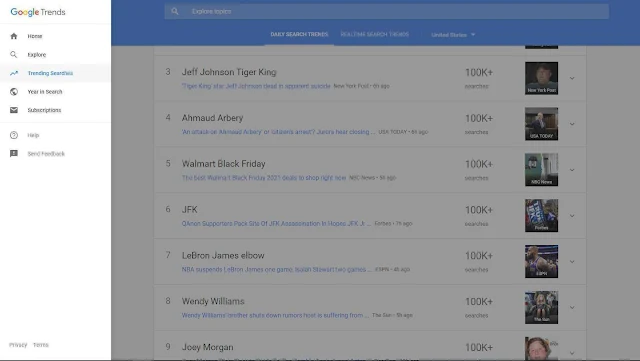Open the USA TODAY thumbnail for Ahmaud Arbery

pos(541,124)
